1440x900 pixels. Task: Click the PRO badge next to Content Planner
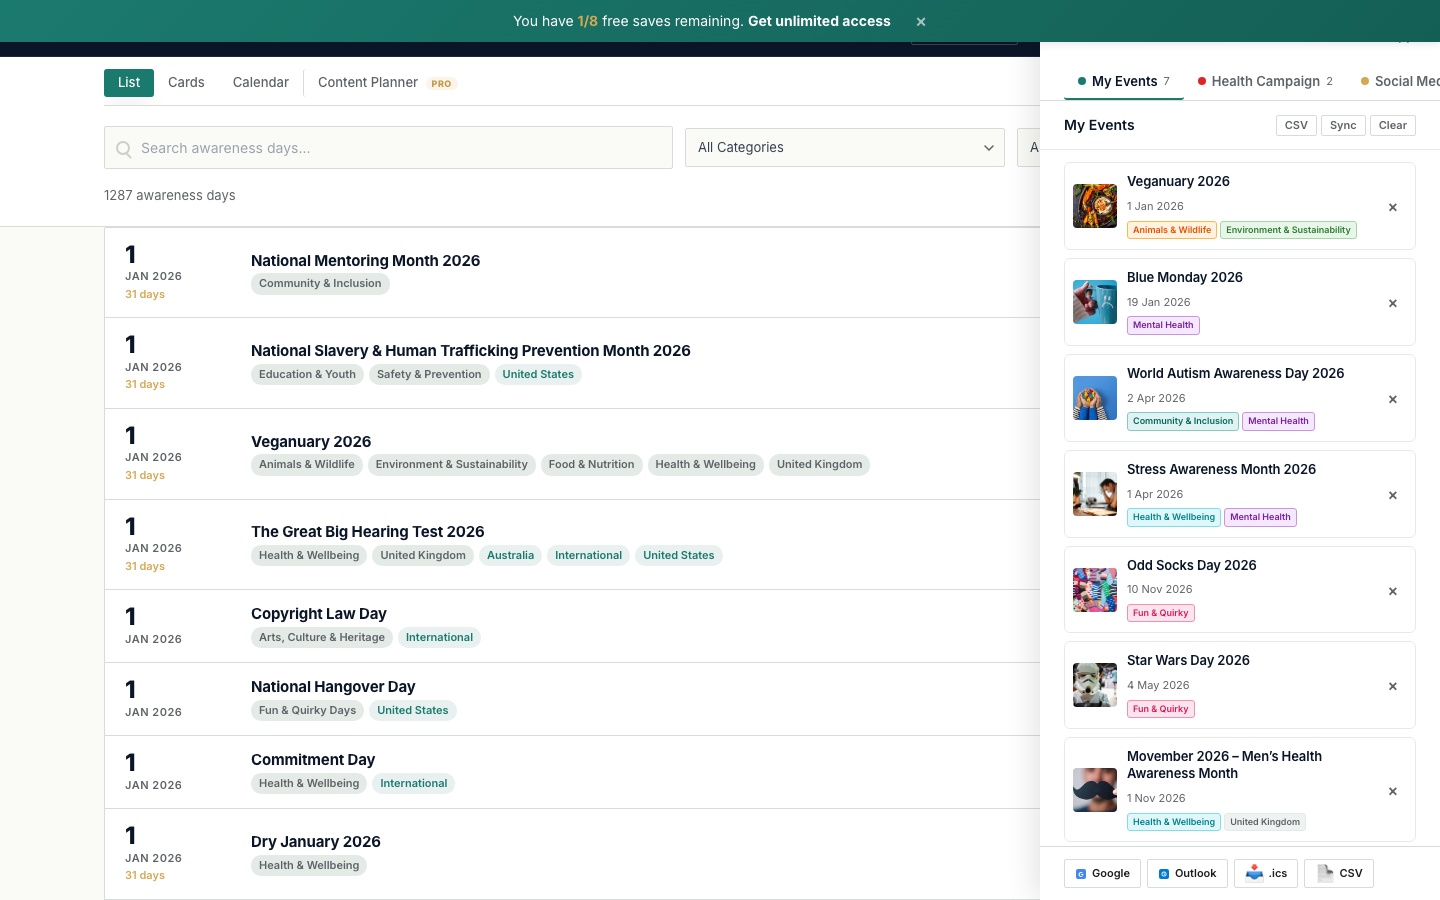coord(441,84)
